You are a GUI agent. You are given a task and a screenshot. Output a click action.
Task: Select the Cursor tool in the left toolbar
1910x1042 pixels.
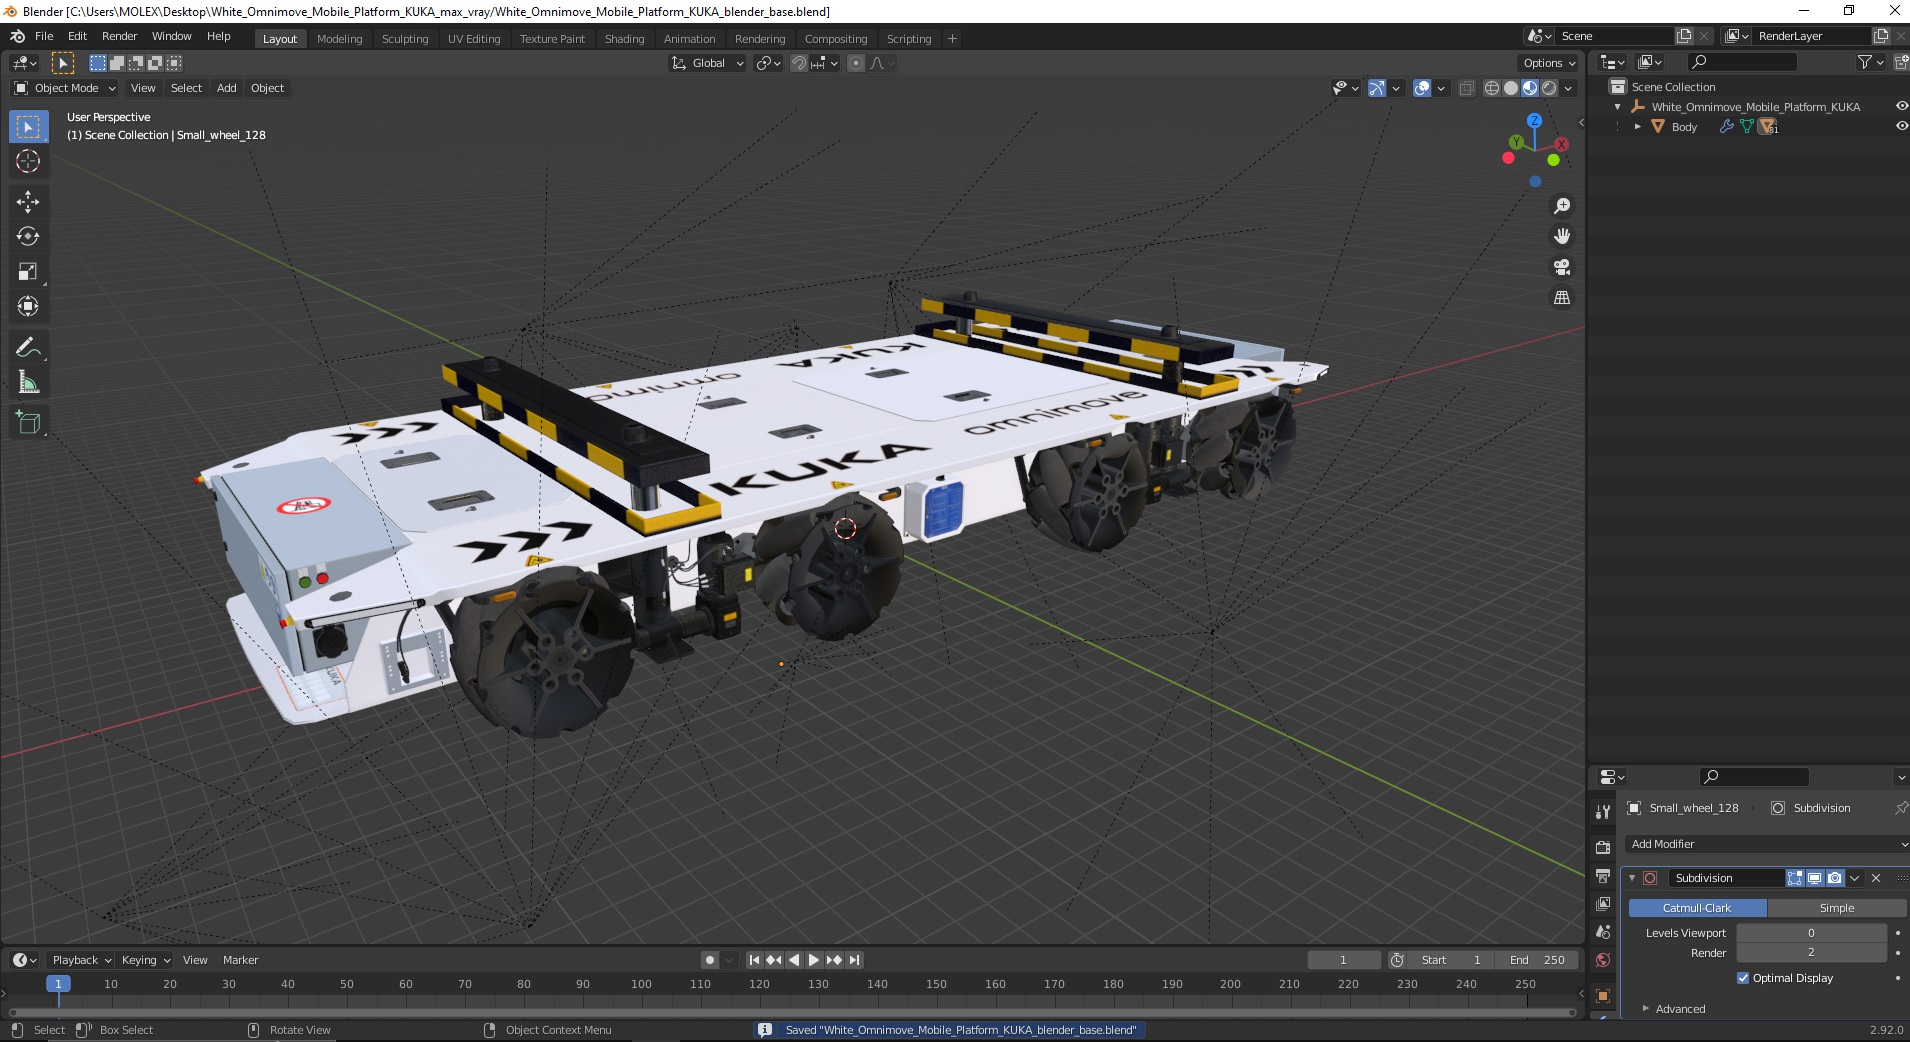click(x=28, y=161)
